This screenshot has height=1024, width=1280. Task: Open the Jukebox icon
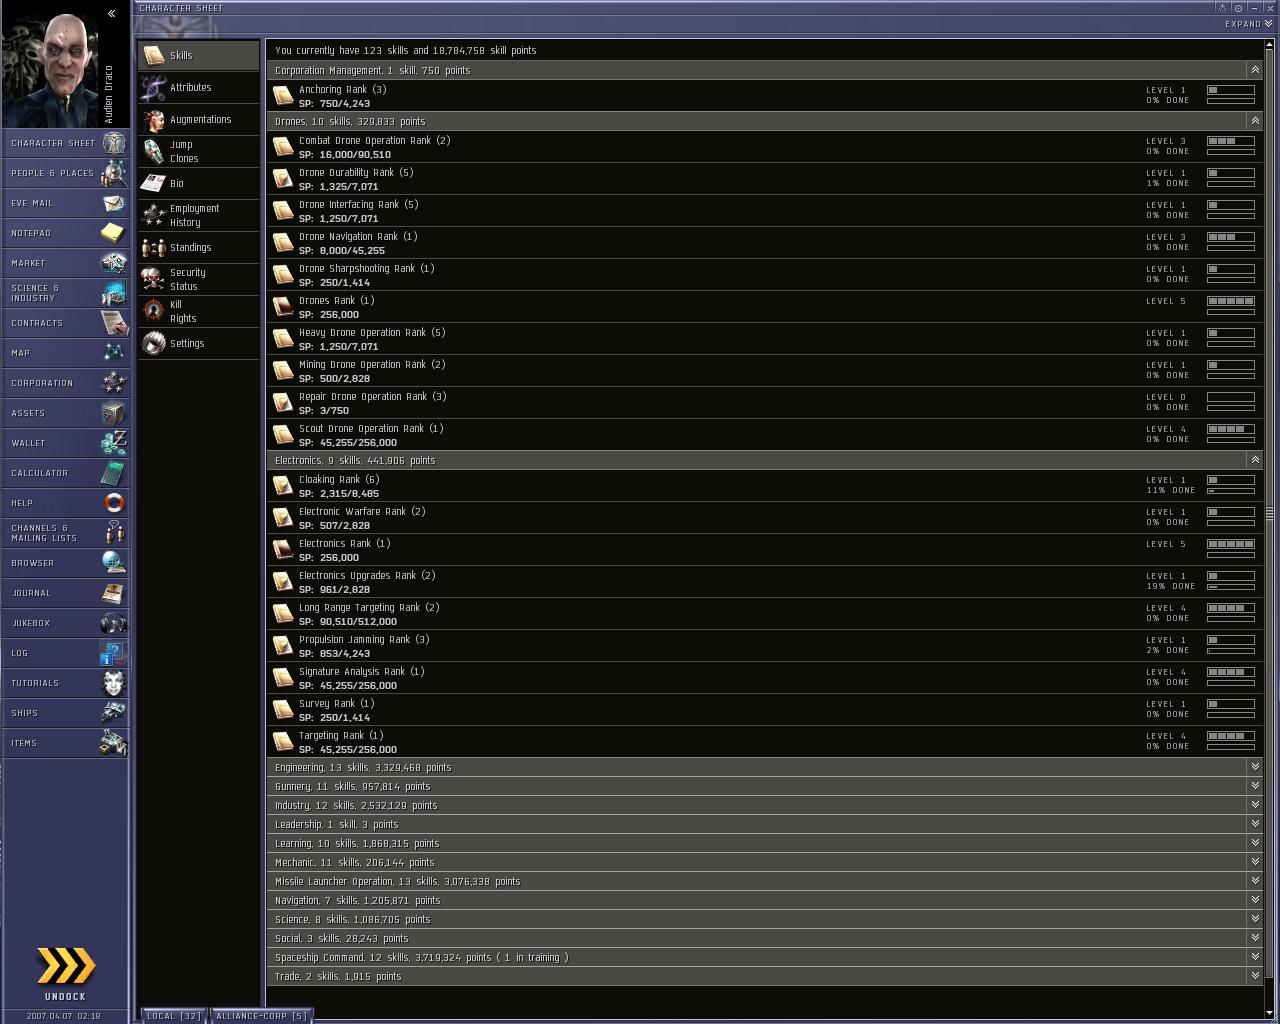coord(114,623)
